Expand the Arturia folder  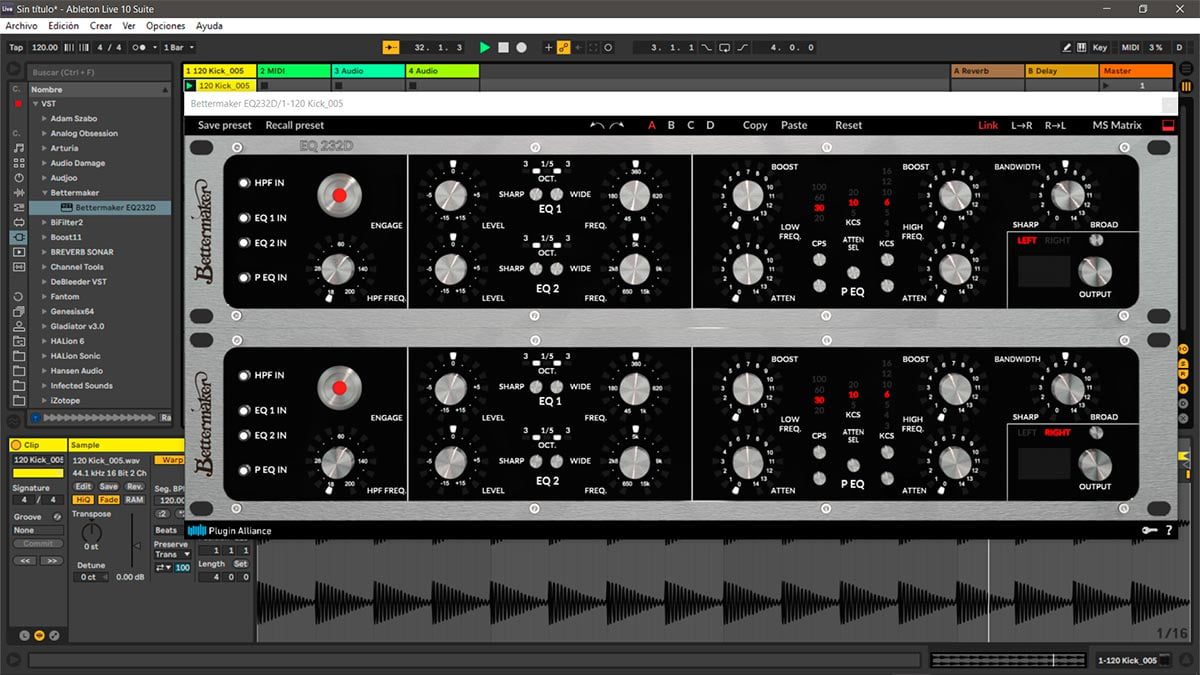tap(45, 148)
